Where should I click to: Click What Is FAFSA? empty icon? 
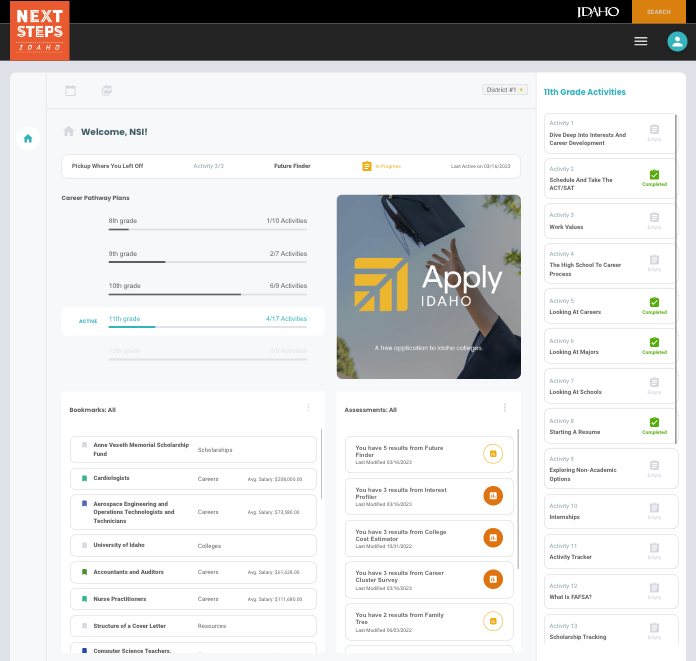[x=654, y=587]
